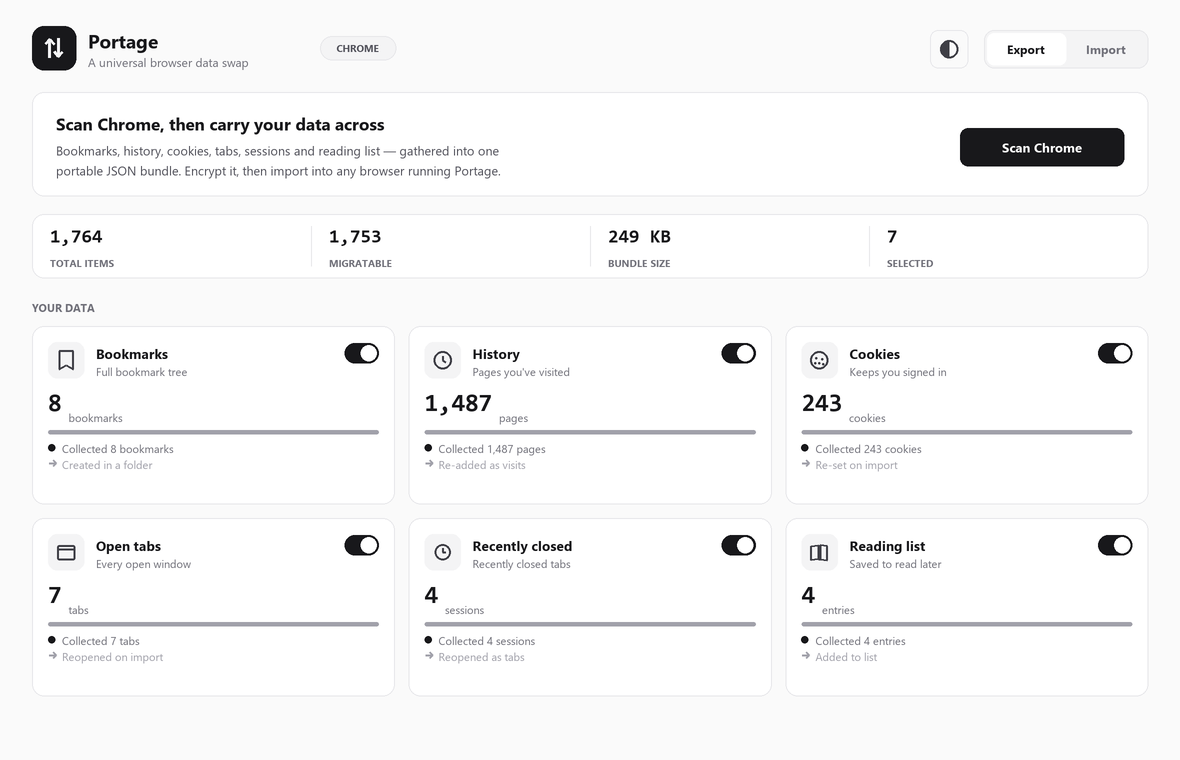Click the CHROME browser badge

coord(358,48)
